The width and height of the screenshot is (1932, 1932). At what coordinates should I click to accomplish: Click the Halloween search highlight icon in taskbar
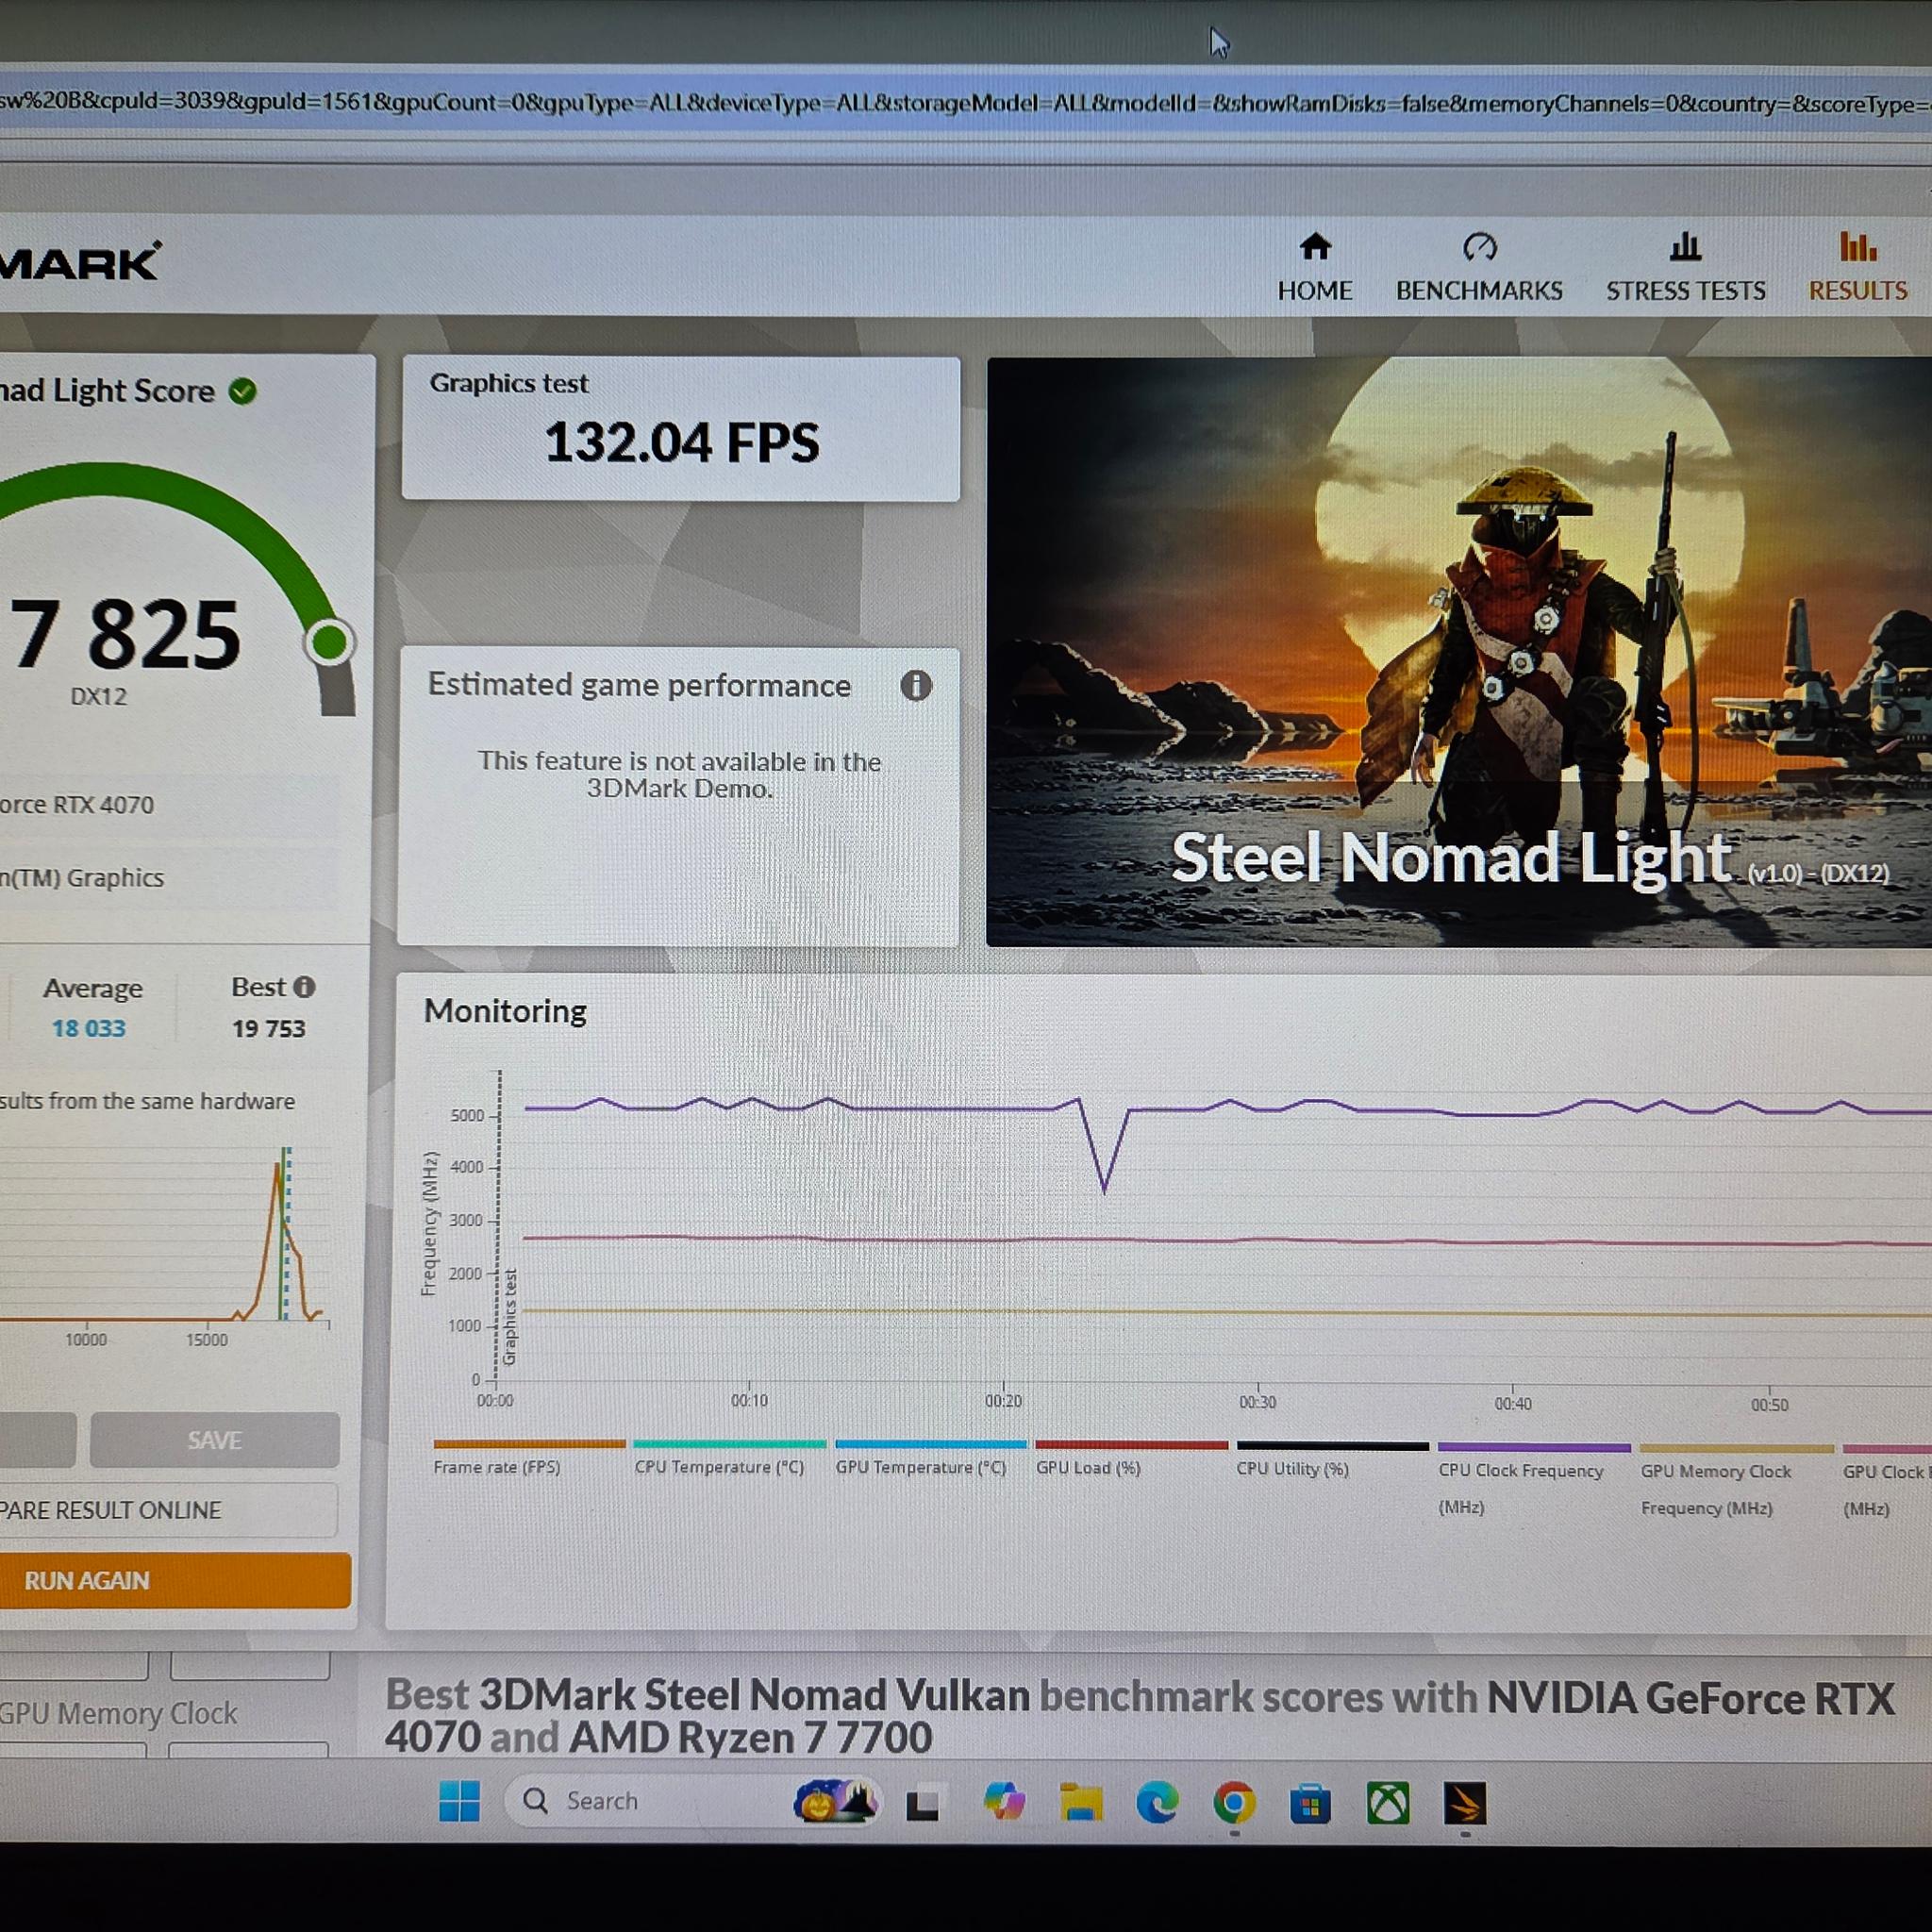[836, 1801]
